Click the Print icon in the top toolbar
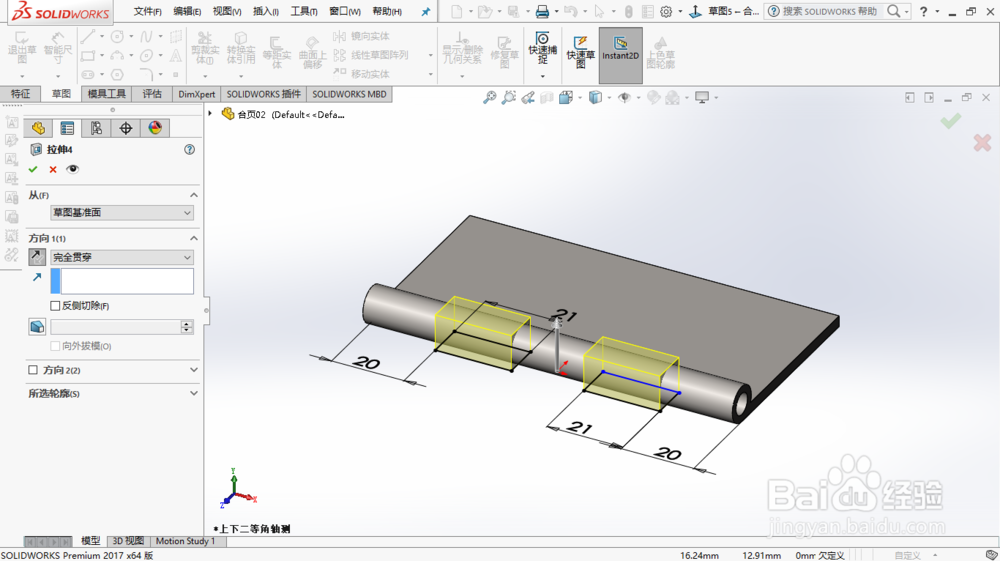 542,11
